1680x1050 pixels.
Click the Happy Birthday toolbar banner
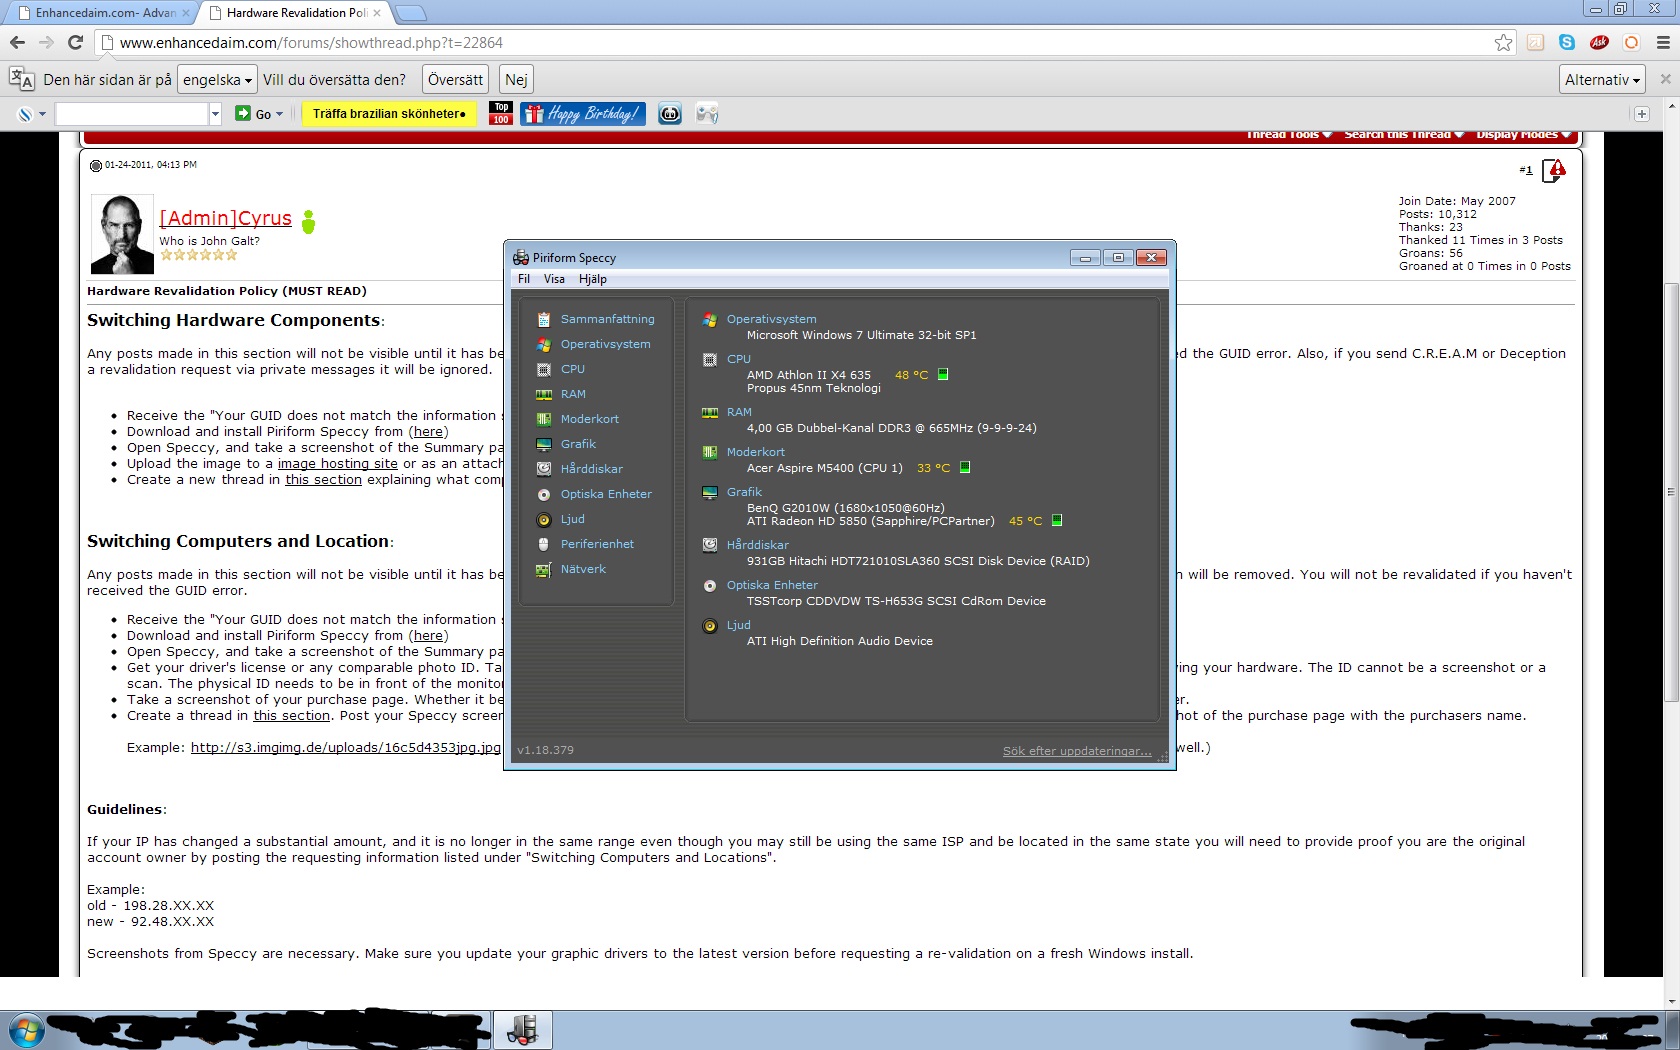coord(583,114)
